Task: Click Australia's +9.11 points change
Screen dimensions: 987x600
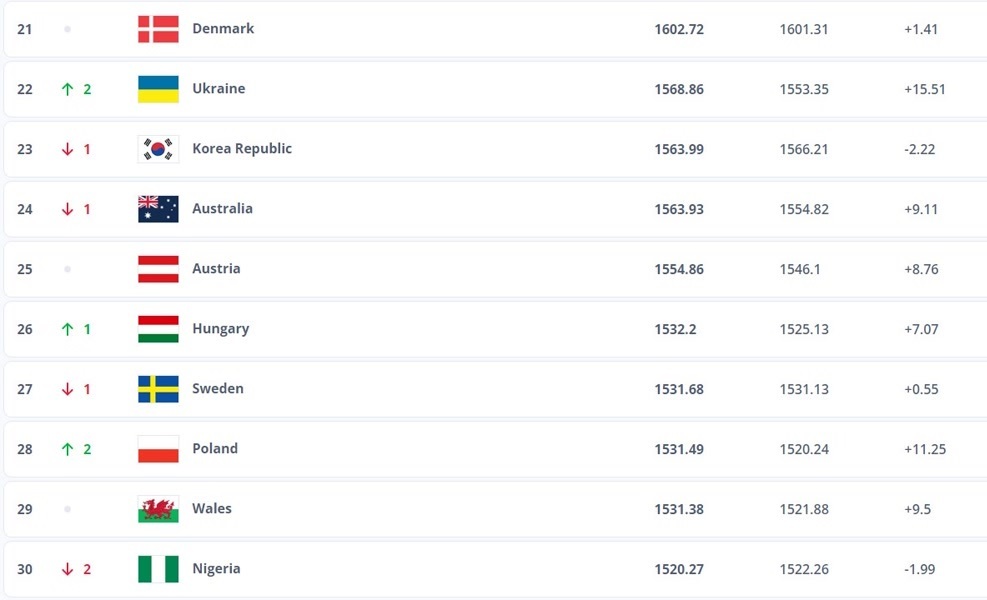Action: (920, 209)
